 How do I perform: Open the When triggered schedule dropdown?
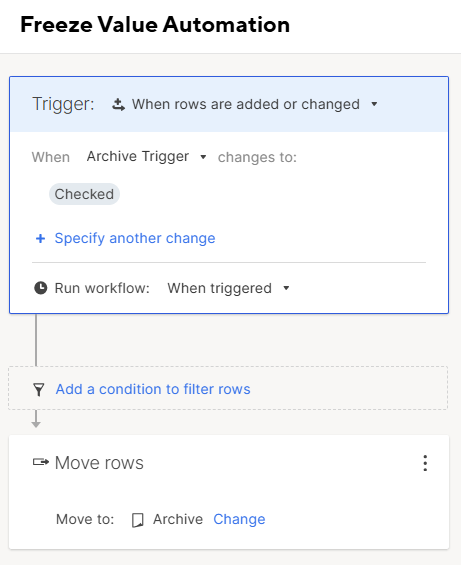coord(286,288)
